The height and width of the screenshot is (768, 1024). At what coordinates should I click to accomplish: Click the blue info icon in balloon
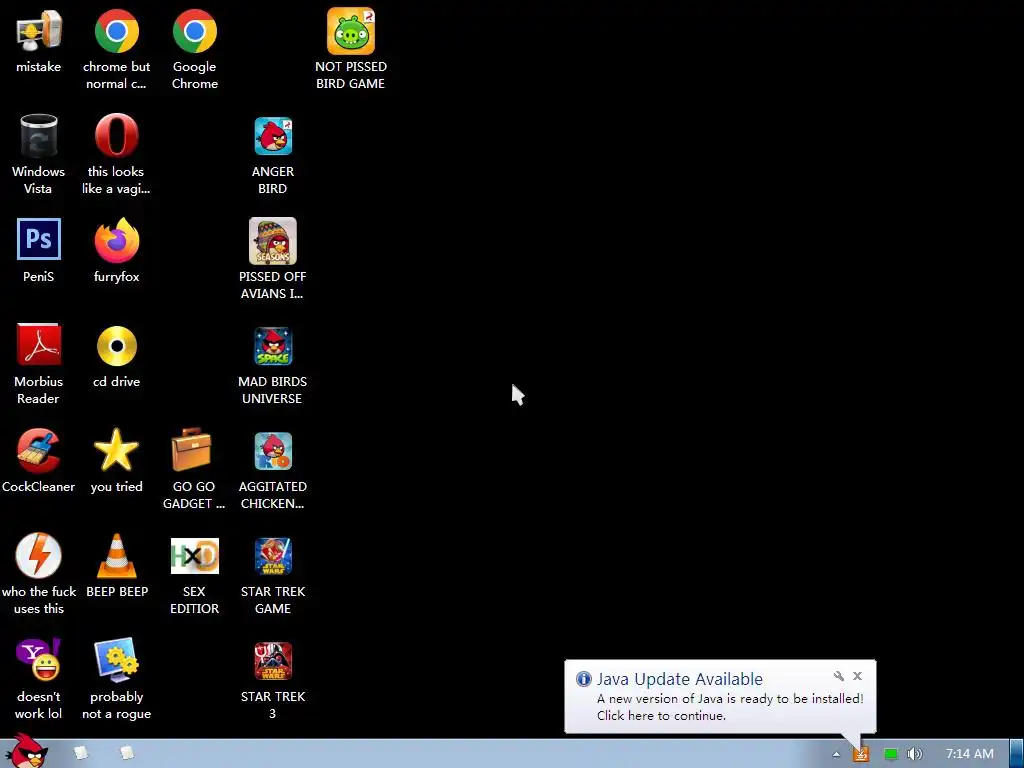coord(583,679)
